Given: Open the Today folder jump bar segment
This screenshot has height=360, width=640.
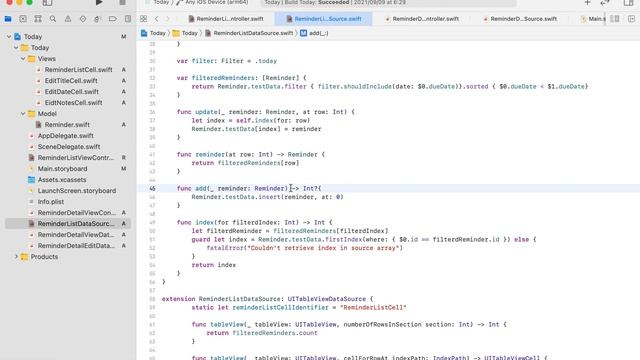Looking at the screenshot, I should 185,33.
